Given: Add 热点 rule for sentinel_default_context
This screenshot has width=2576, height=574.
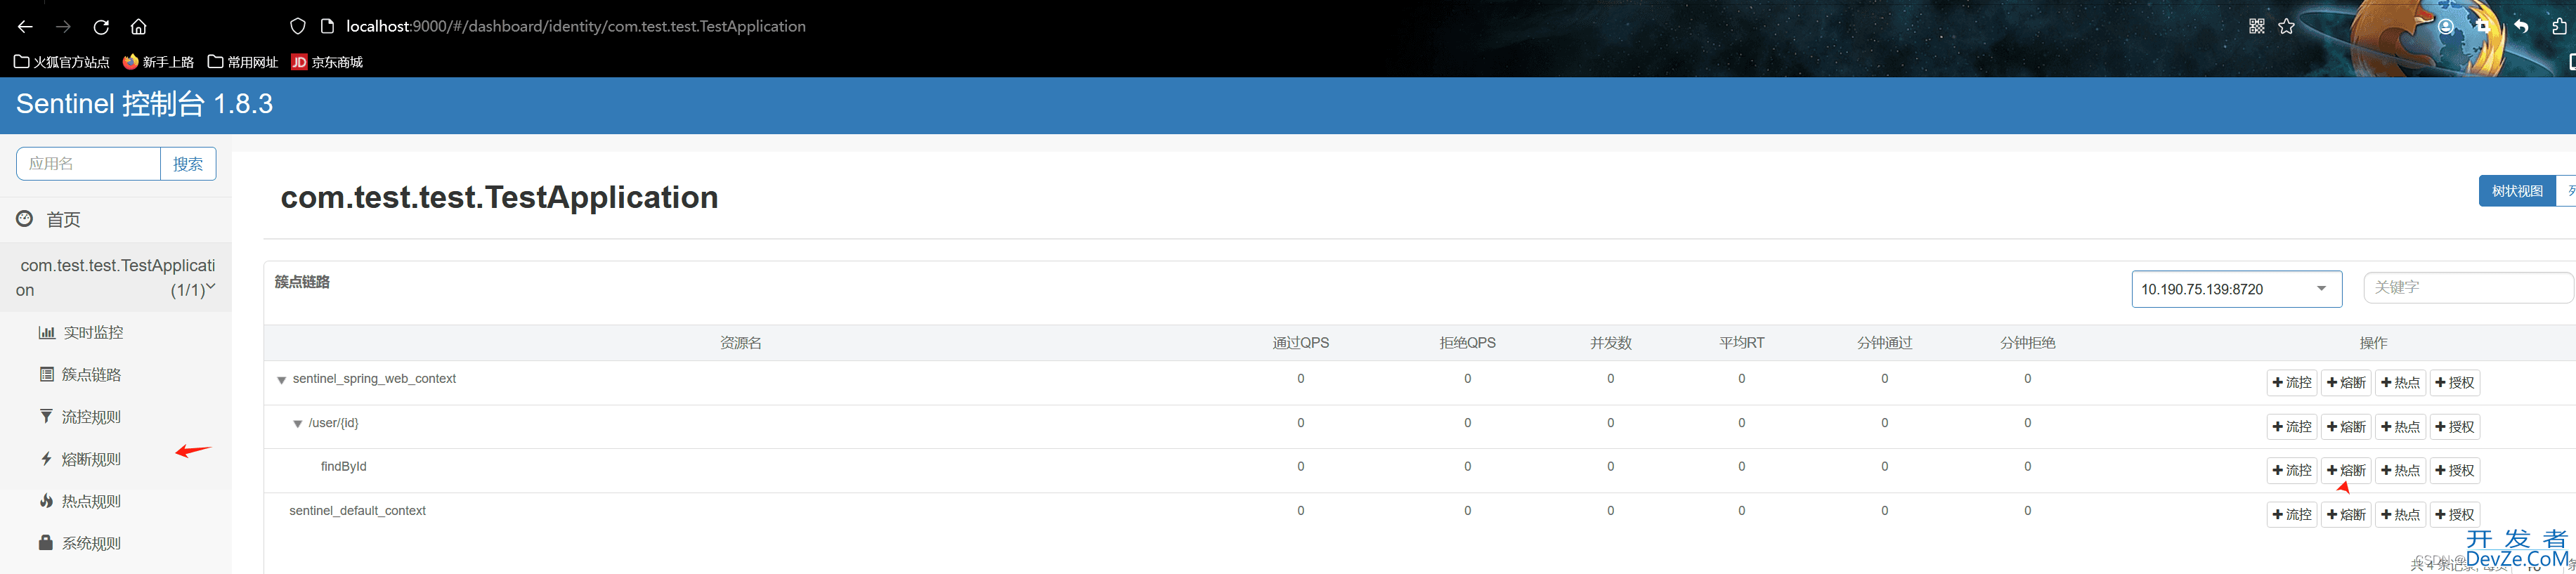Looking at the screenshot, I should (x=2400, y=514).
